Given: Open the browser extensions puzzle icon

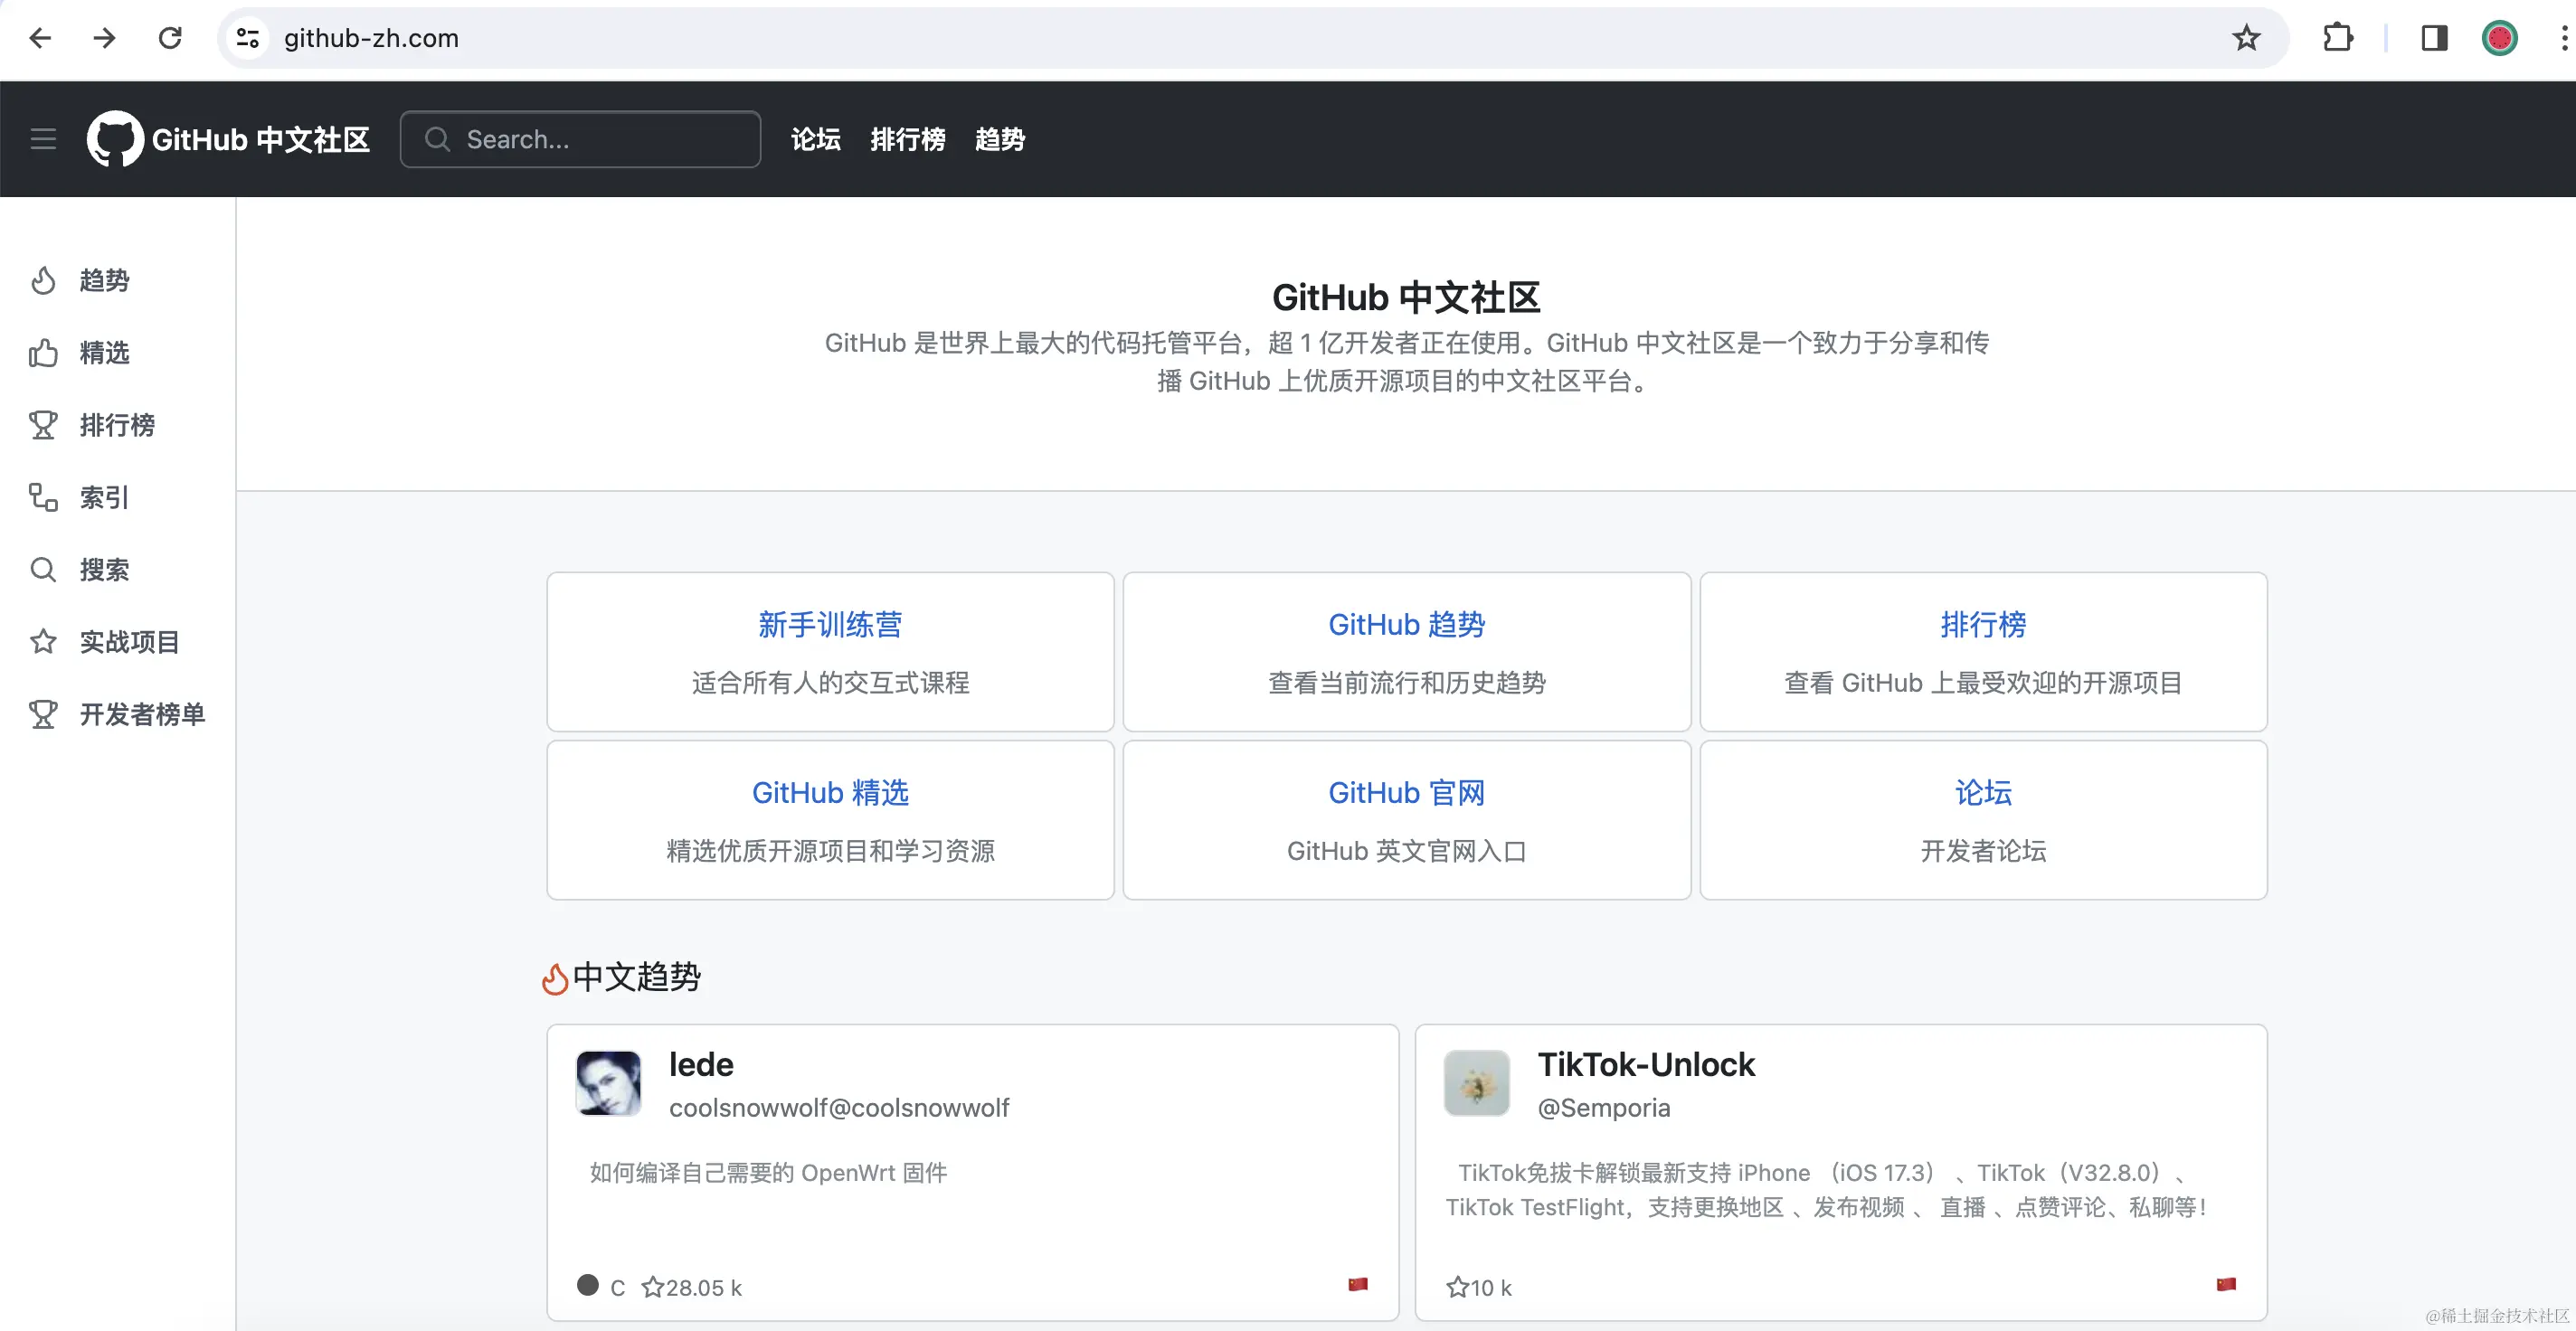Looking at the screenshot, I should pos(2337,38).
